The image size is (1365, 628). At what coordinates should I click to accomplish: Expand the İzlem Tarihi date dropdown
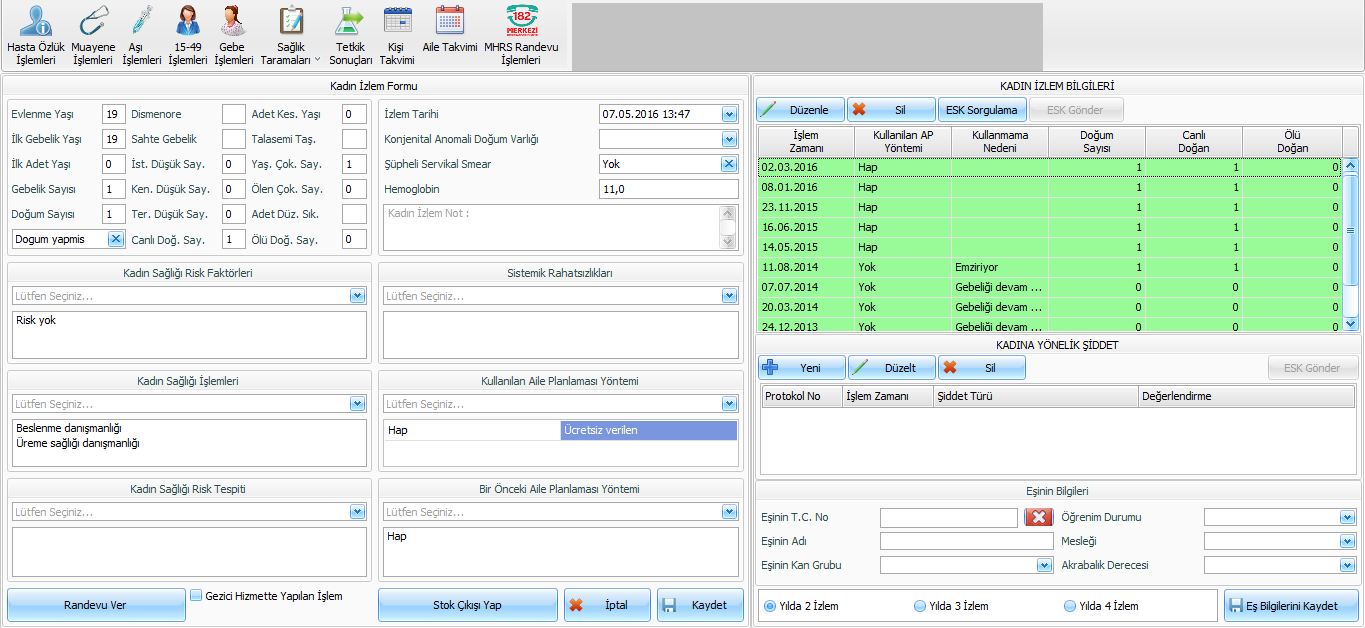pyautogui.click(x=729, y=114)
